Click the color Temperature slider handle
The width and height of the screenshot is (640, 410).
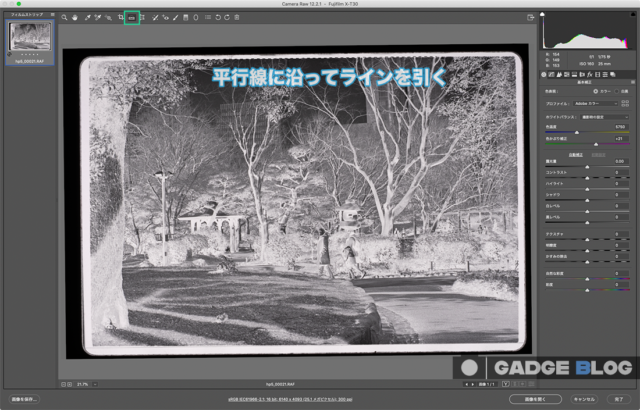point(577,133)
